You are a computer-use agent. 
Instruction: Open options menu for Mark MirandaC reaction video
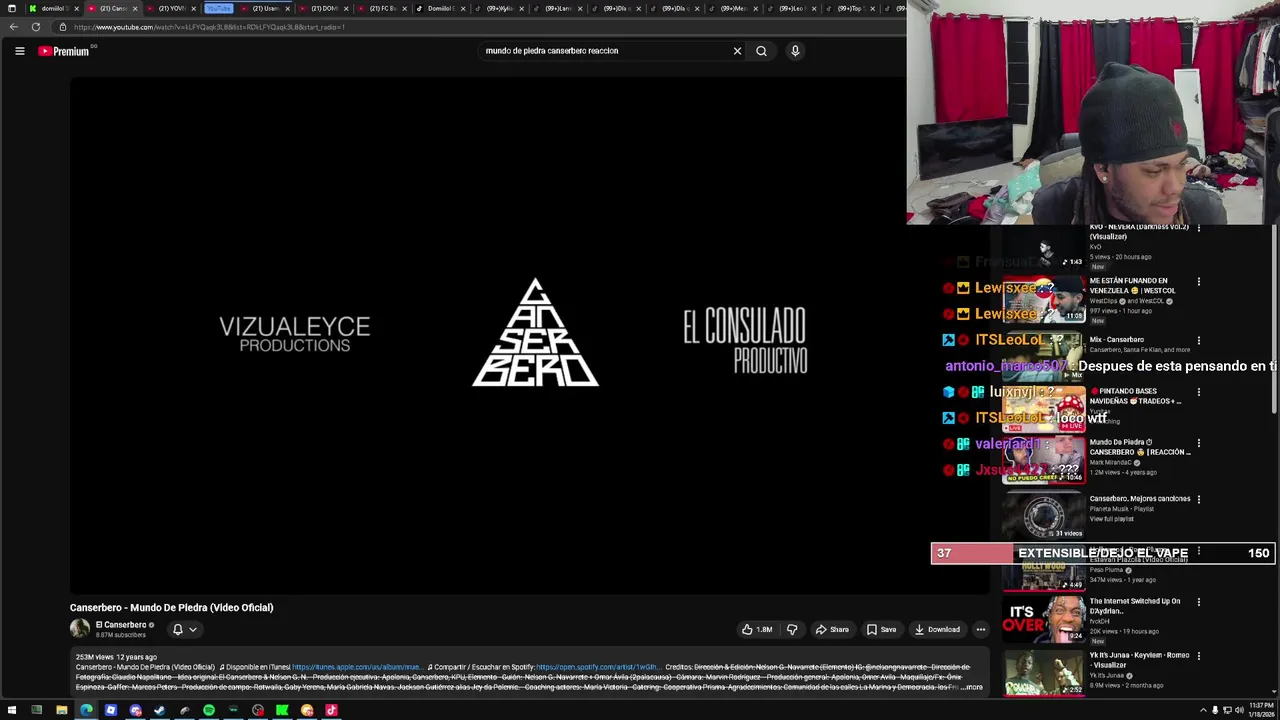[1198, 443]
